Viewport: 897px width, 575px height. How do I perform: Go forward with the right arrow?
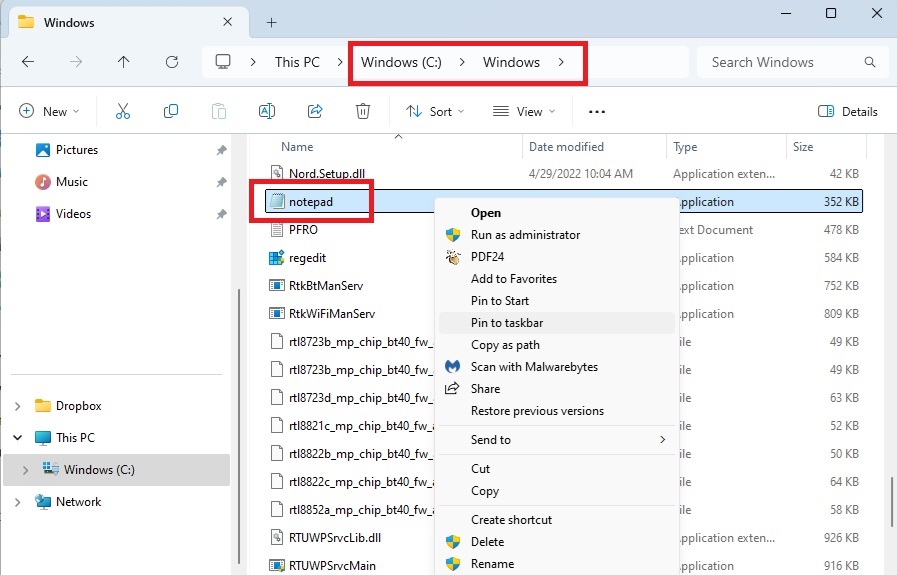[76, 62]
